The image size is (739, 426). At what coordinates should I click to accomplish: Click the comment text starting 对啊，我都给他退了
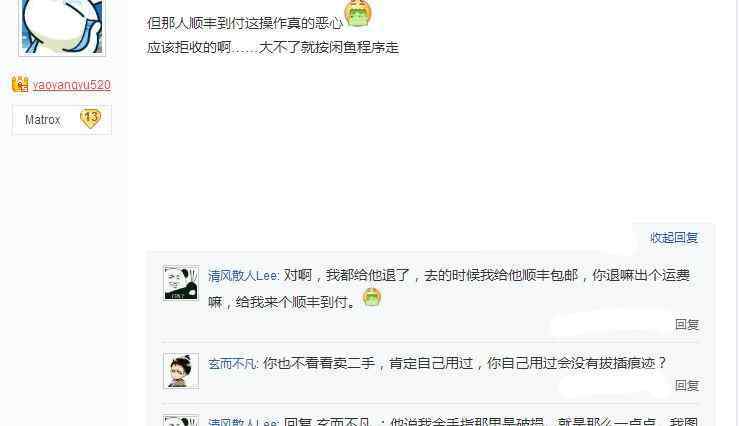(x=449, y=288)
